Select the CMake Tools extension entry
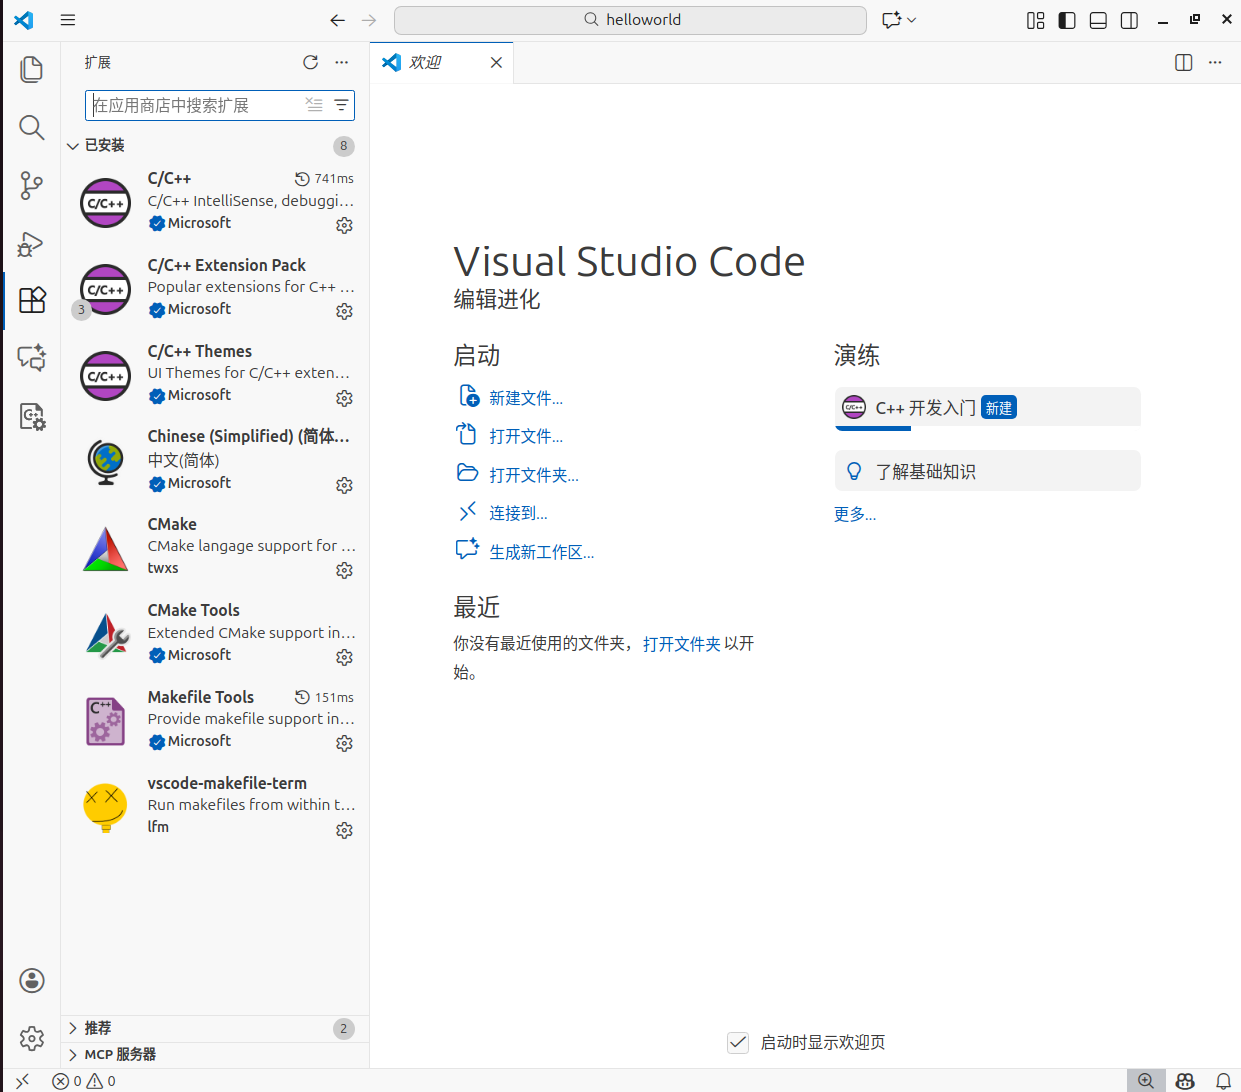Image resolution: width=1241 pixels, height=1092 pixels. pyautogui.click(x=215, y=633)
